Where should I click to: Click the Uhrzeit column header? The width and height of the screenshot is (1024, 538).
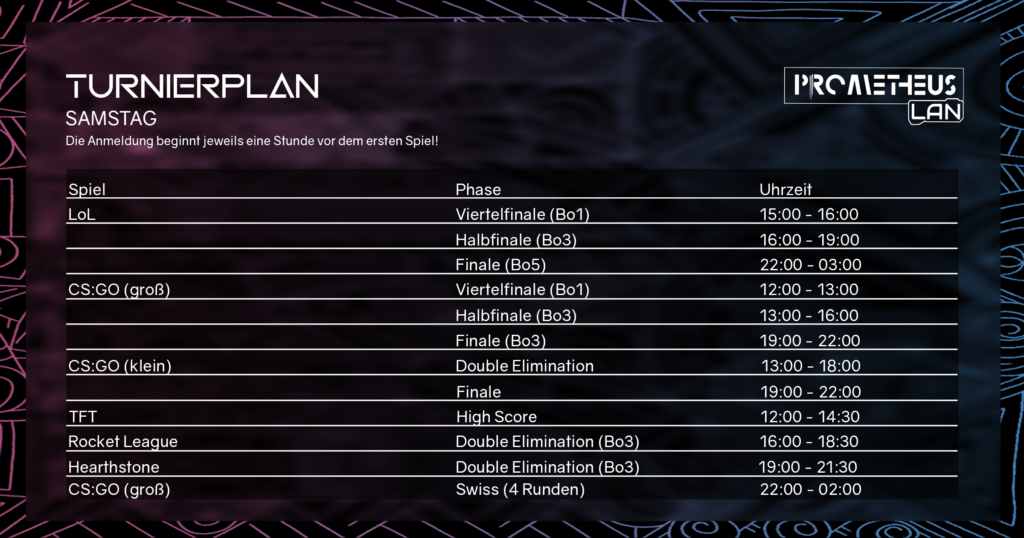pos(786,189)
